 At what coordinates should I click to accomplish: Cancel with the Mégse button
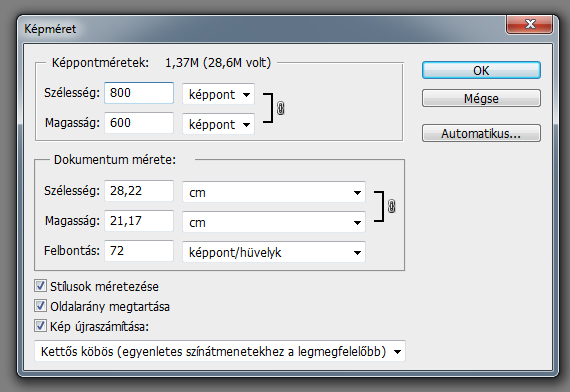pyautogui.click(x=481, y=98)
